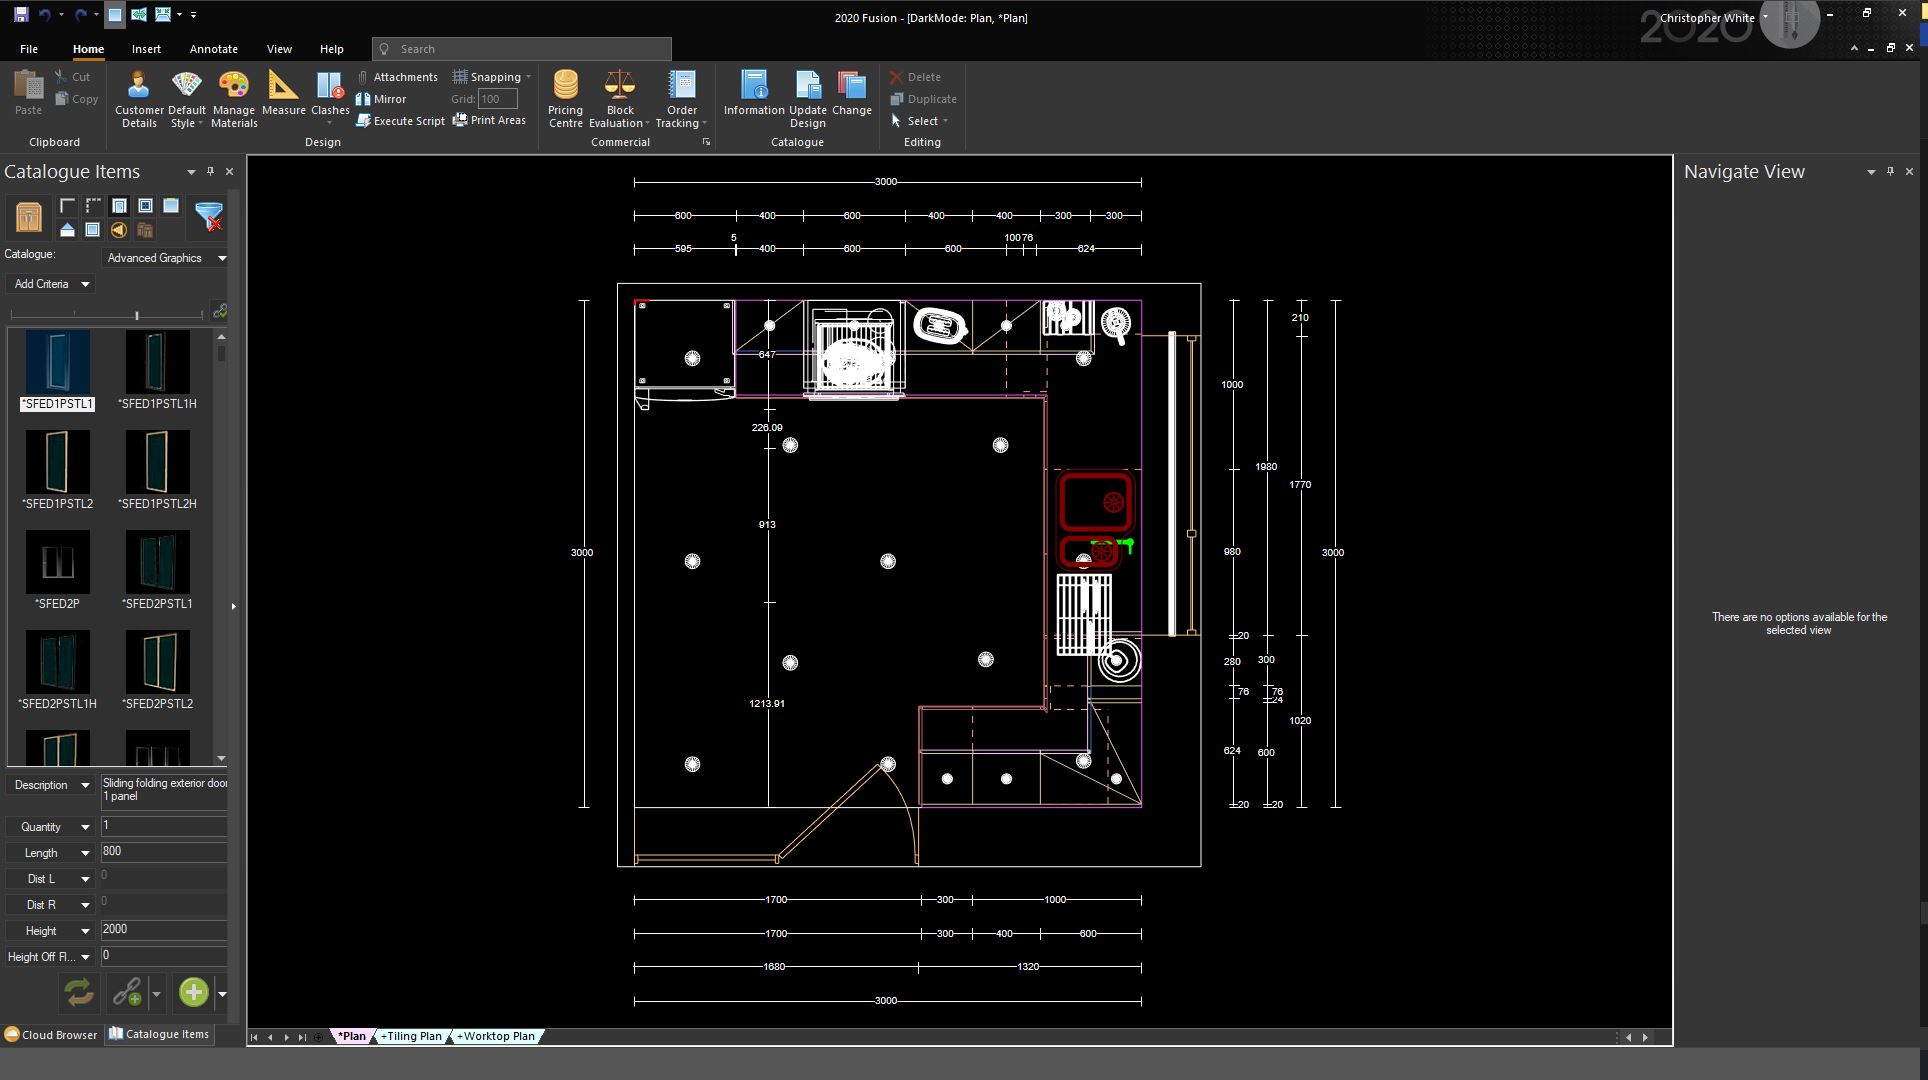1928x1080 pixels.
Task: Click the Undo arrow icon
Action: point(45,15)
